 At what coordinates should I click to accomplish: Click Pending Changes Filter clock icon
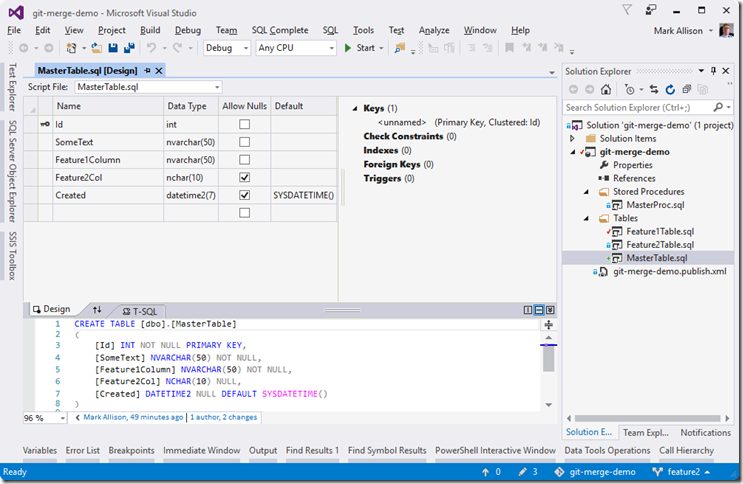629,90
